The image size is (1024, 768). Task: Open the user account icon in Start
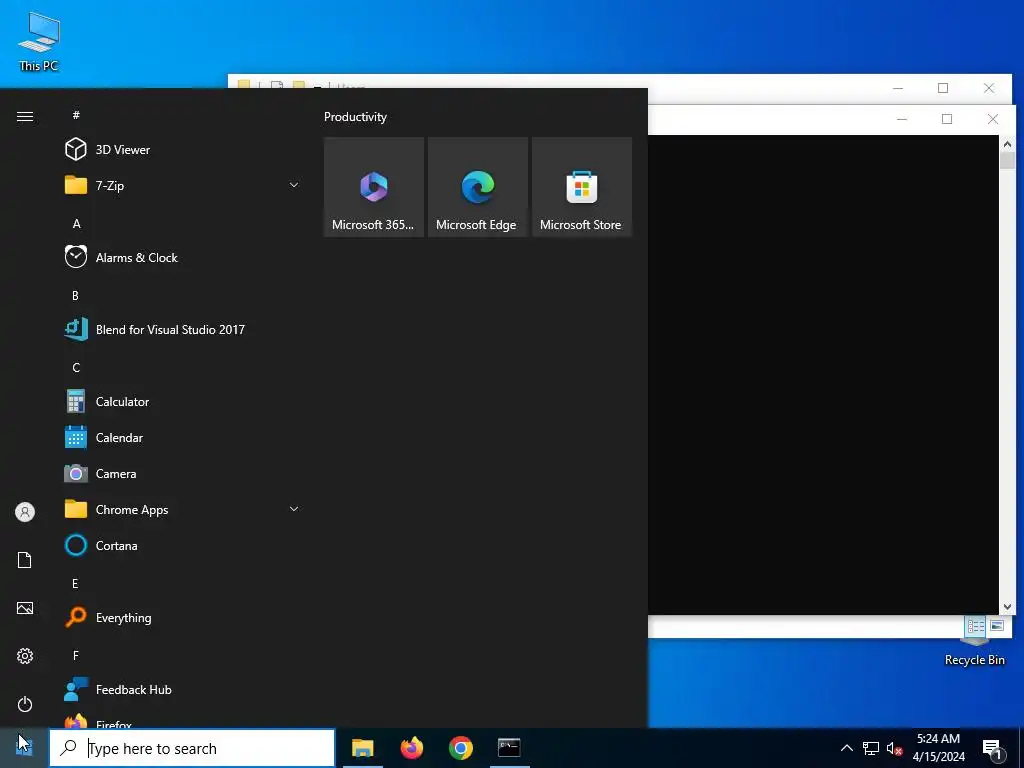(25, 512)
